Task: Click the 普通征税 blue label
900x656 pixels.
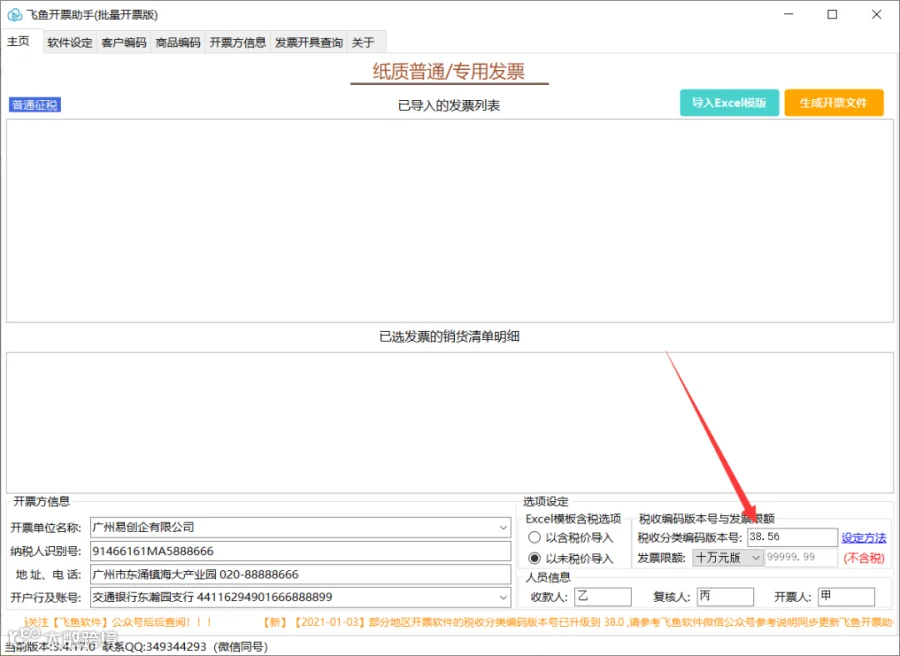Action: coord(35,105)
